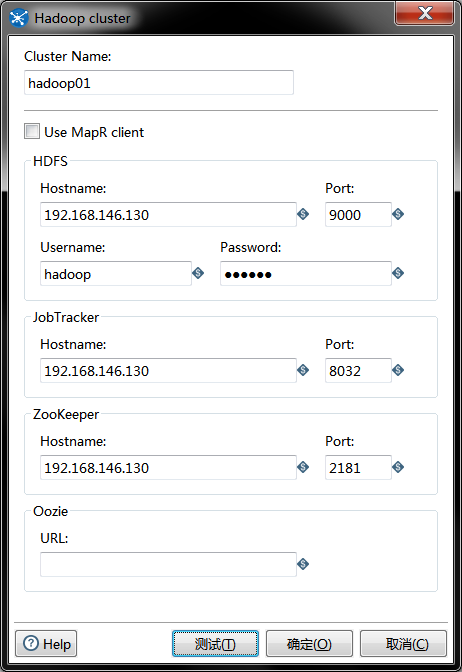Enable the Use MapR client checkbox
Image resolution: width=462 pixels, height=672 pixels.
(x=32, y=131)
